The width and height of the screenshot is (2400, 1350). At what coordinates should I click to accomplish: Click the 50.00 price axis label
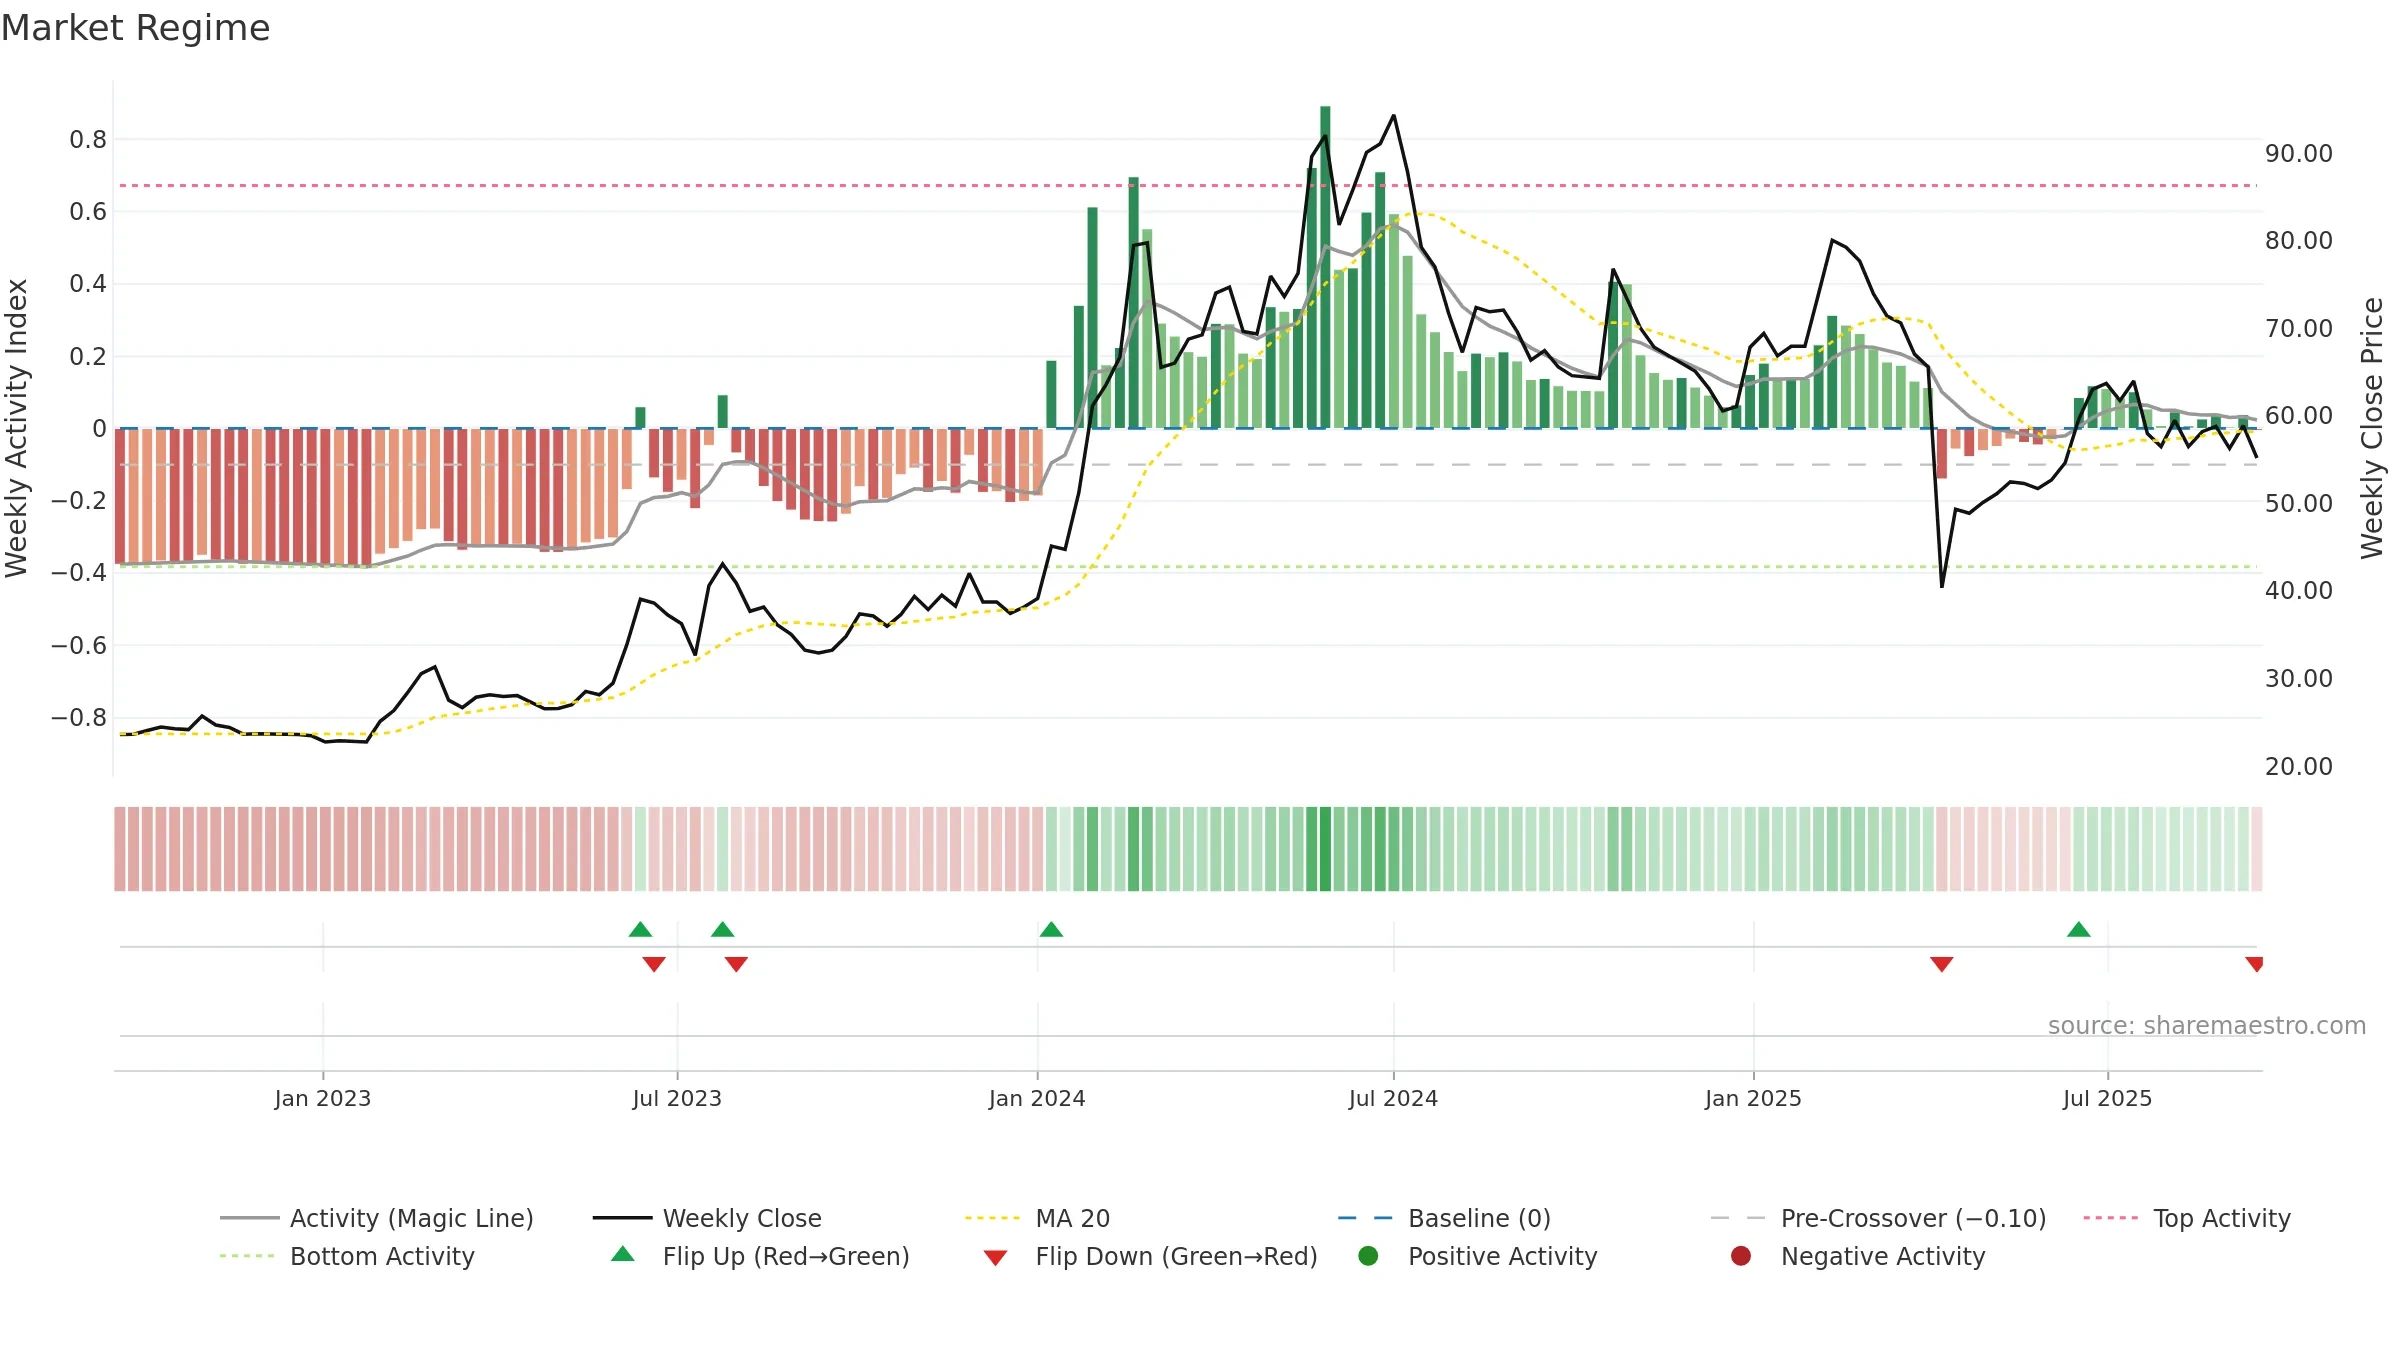tap(2299, 504)
